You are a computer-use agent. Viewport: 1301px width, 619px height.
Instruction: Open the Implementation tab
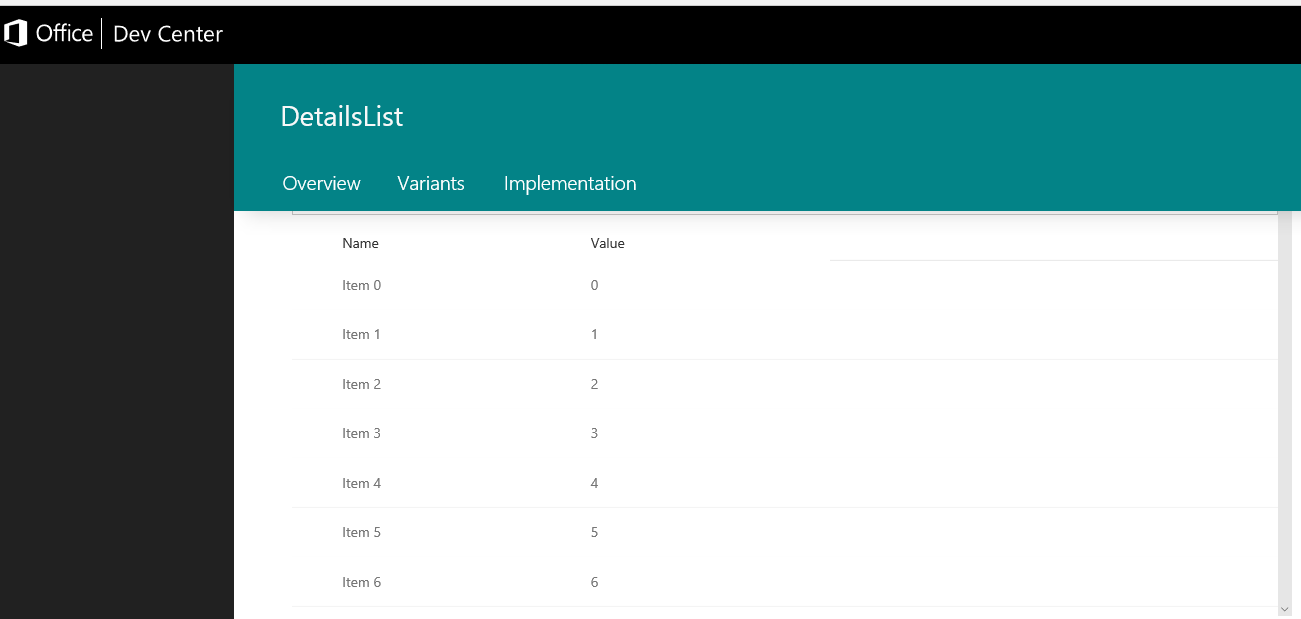point(569,183)
